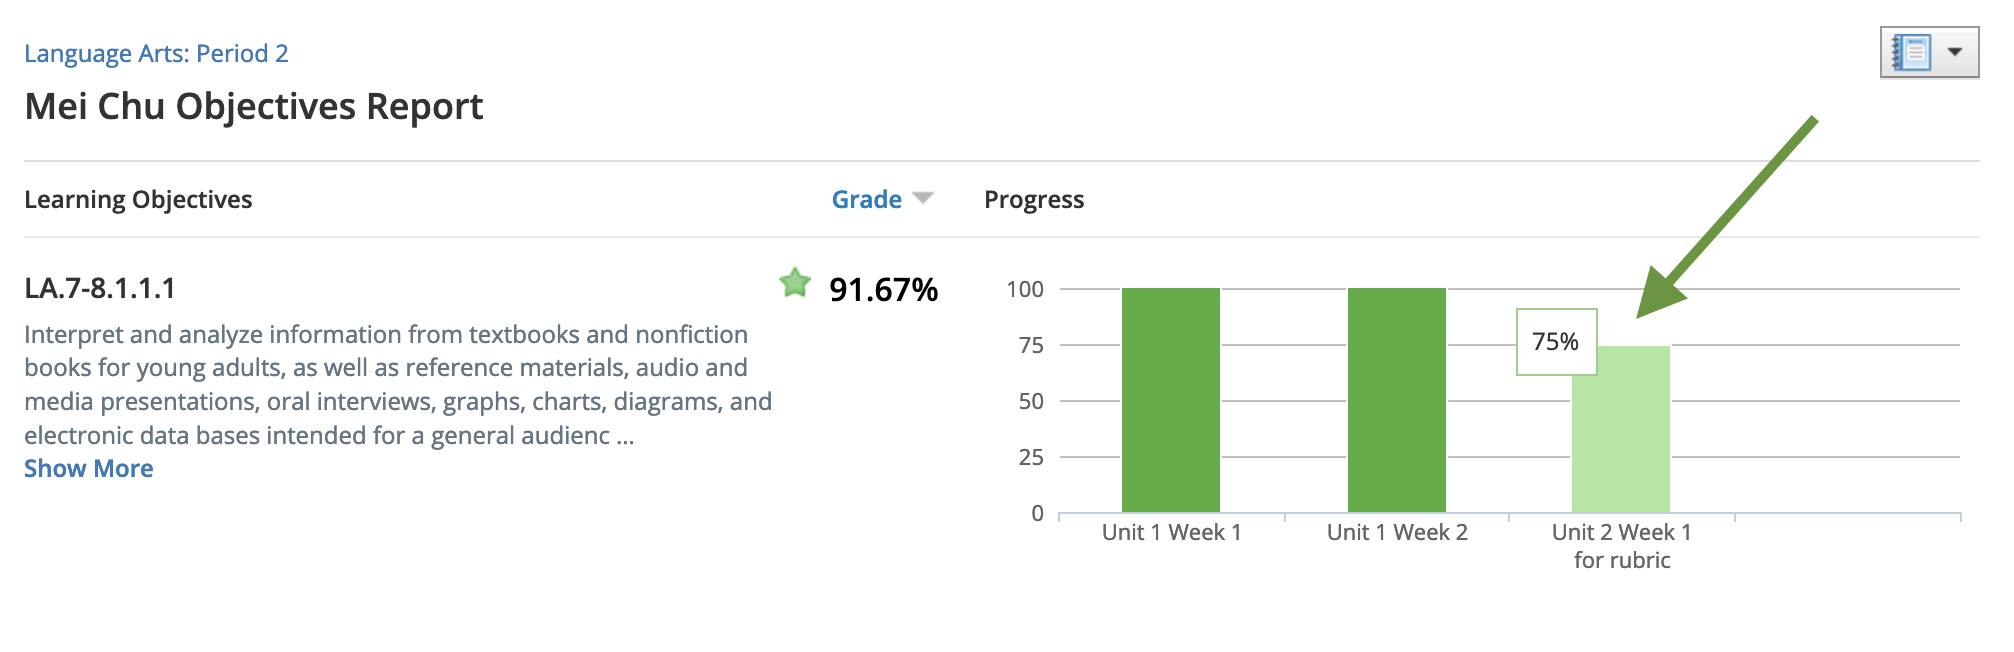Viewport: 2014px width, 652px height.
Task: Click the Unit 1 Week 2 axis label
Action: pos(1396,533)
